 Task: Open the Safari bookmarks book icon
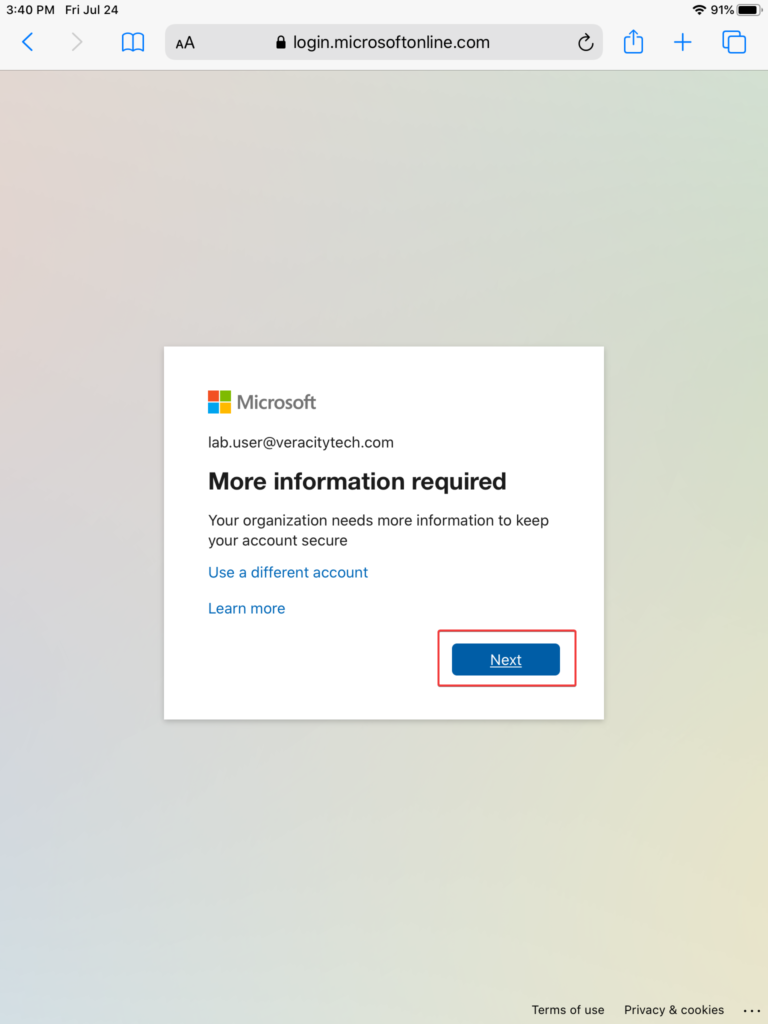pos(132,42)
